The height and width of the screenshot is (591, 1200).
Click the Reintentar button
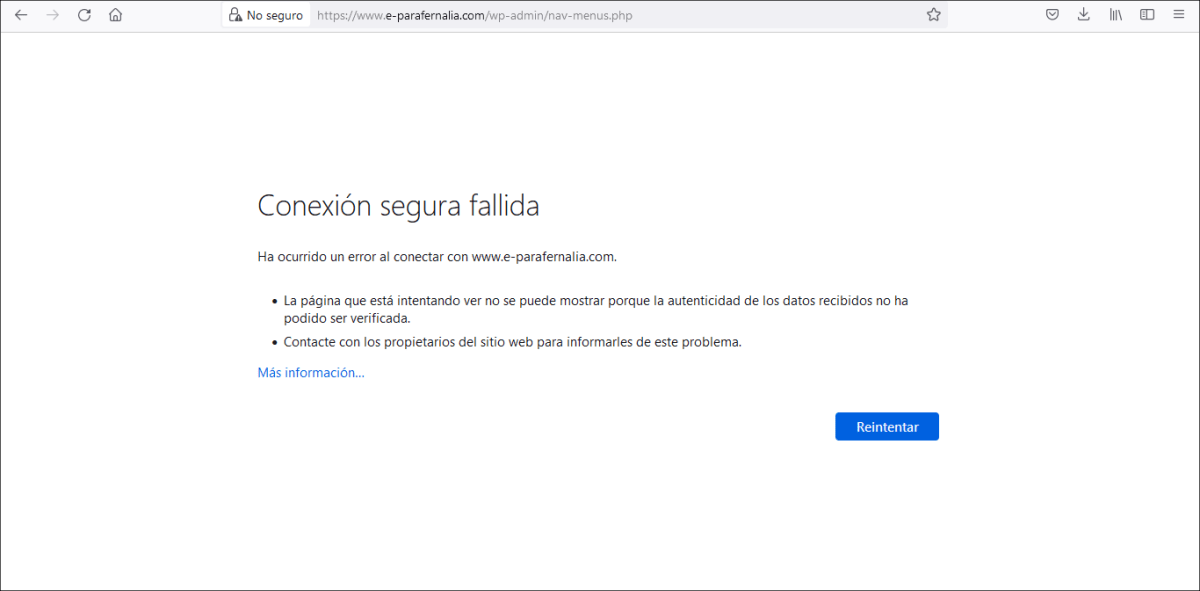pyautogui.click(x=887, y=426)
